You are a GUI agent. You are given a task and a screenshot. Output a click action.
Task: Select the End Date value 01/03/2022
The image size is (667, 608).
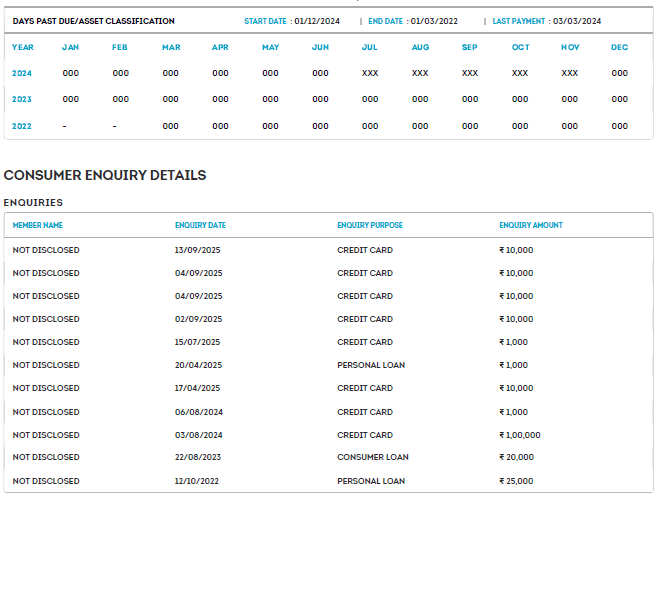[433, 21]
